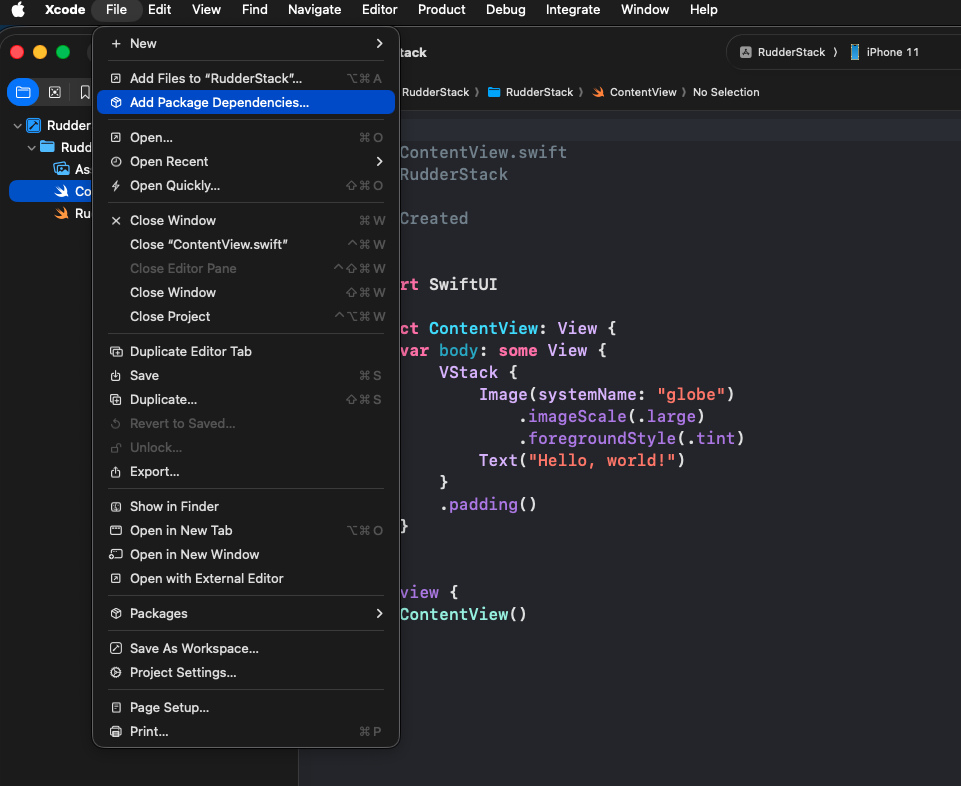The image size is (961, 786).
Task: Open the Help menu
Action: tap(703, 10)
